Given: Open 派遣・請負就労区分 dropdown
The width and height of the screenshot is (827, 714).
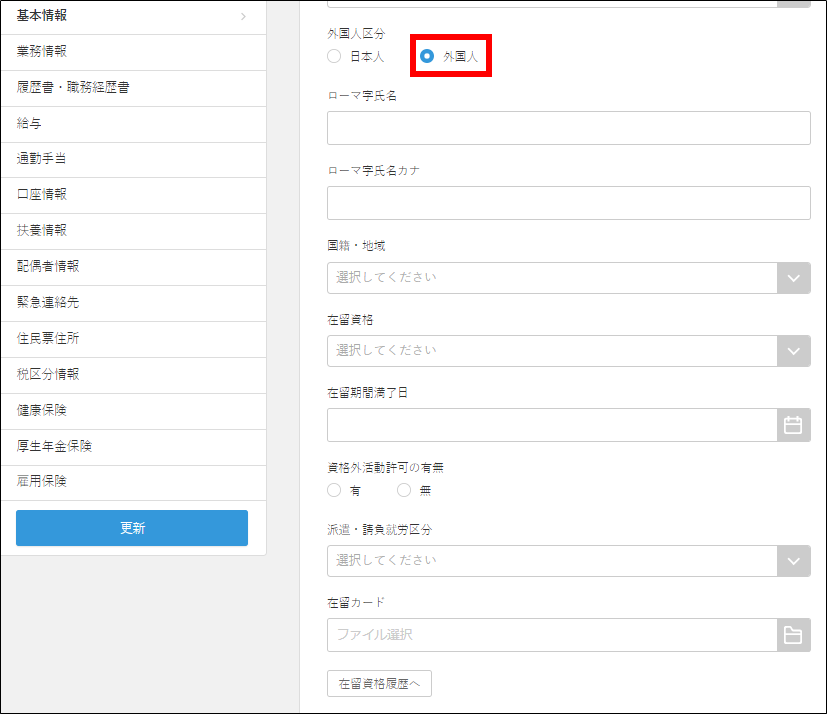Looking at the screenshot, I should 568,560.
